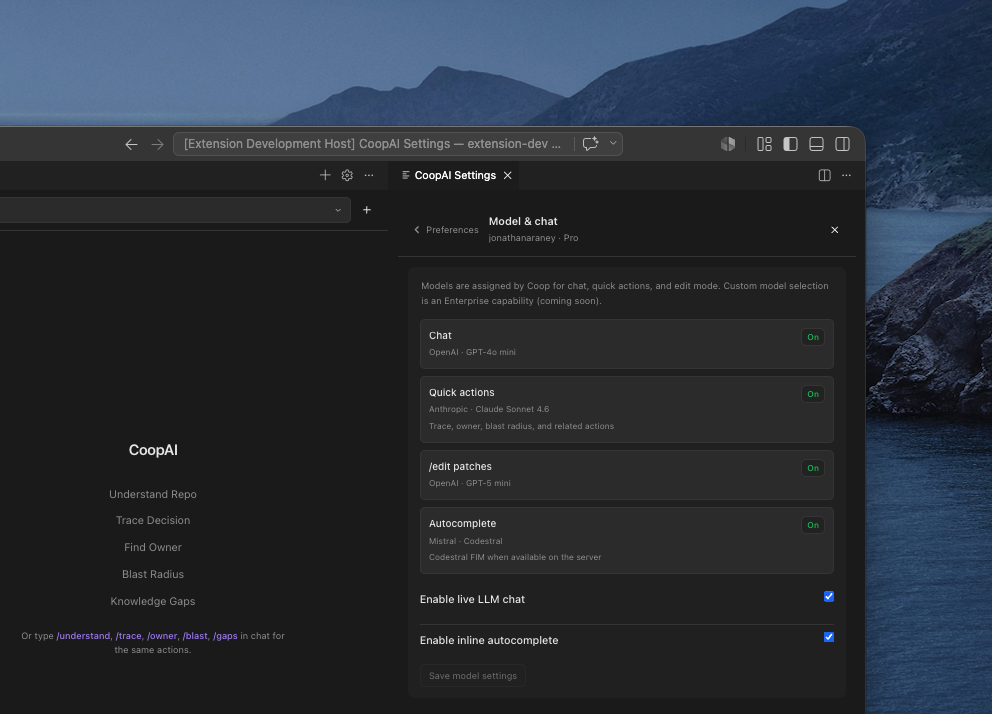Toggle the primary side bar icon

790,144
